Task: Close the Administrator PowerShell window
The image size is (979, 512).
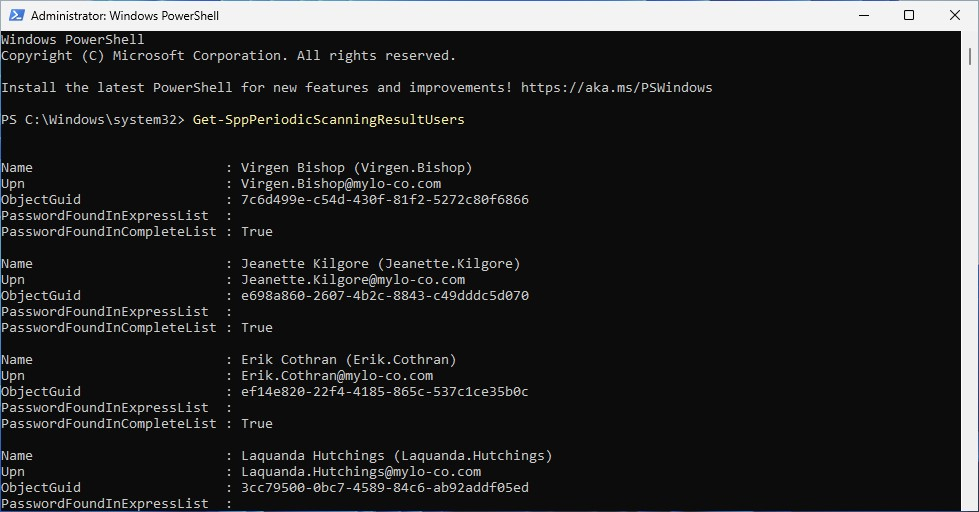Action: 955,15
